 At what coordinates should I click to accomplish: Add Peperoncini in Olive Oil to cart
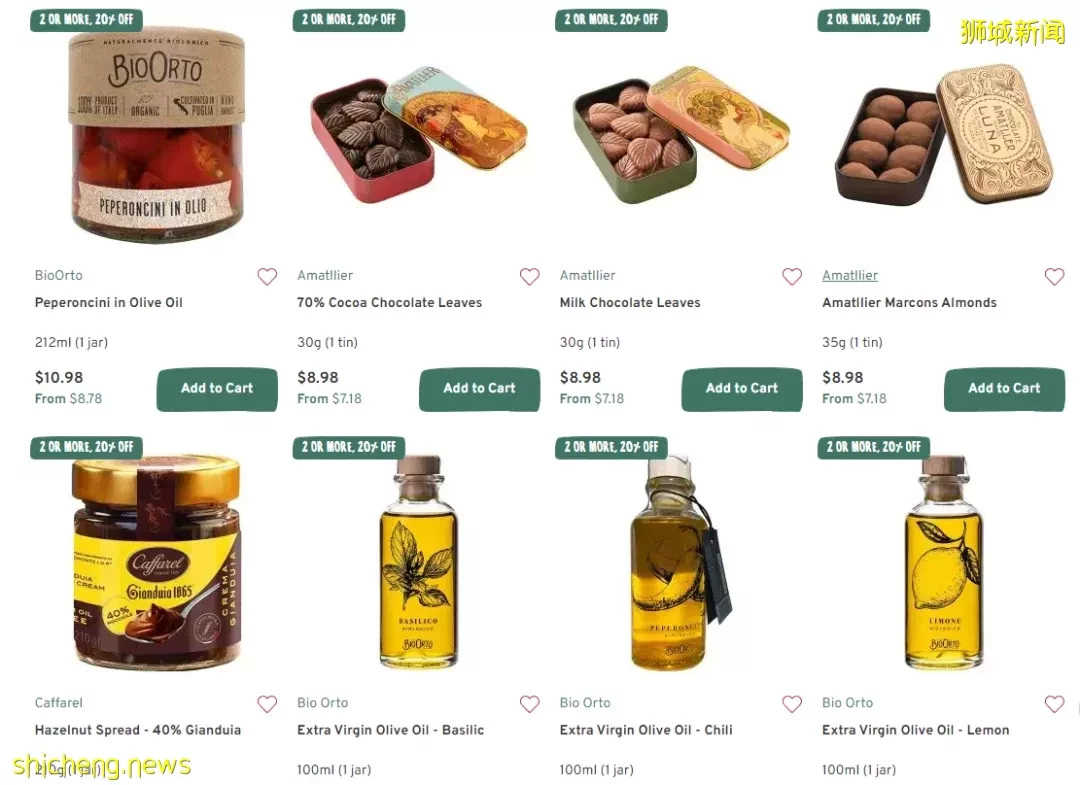point(217,389)
